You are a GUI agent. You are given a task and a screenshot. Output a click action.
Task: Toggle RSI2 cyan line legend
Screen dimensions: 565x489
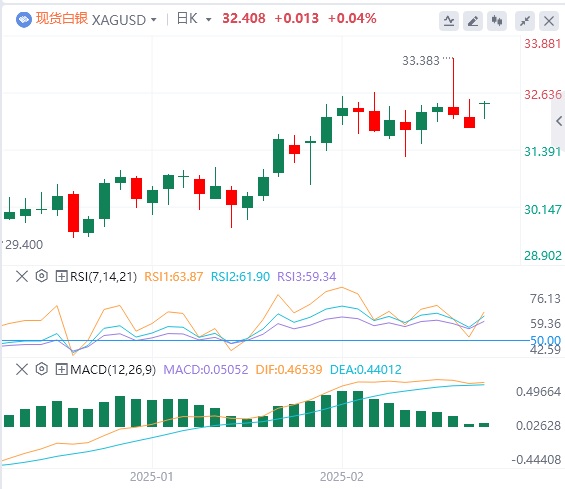point(240,277)
